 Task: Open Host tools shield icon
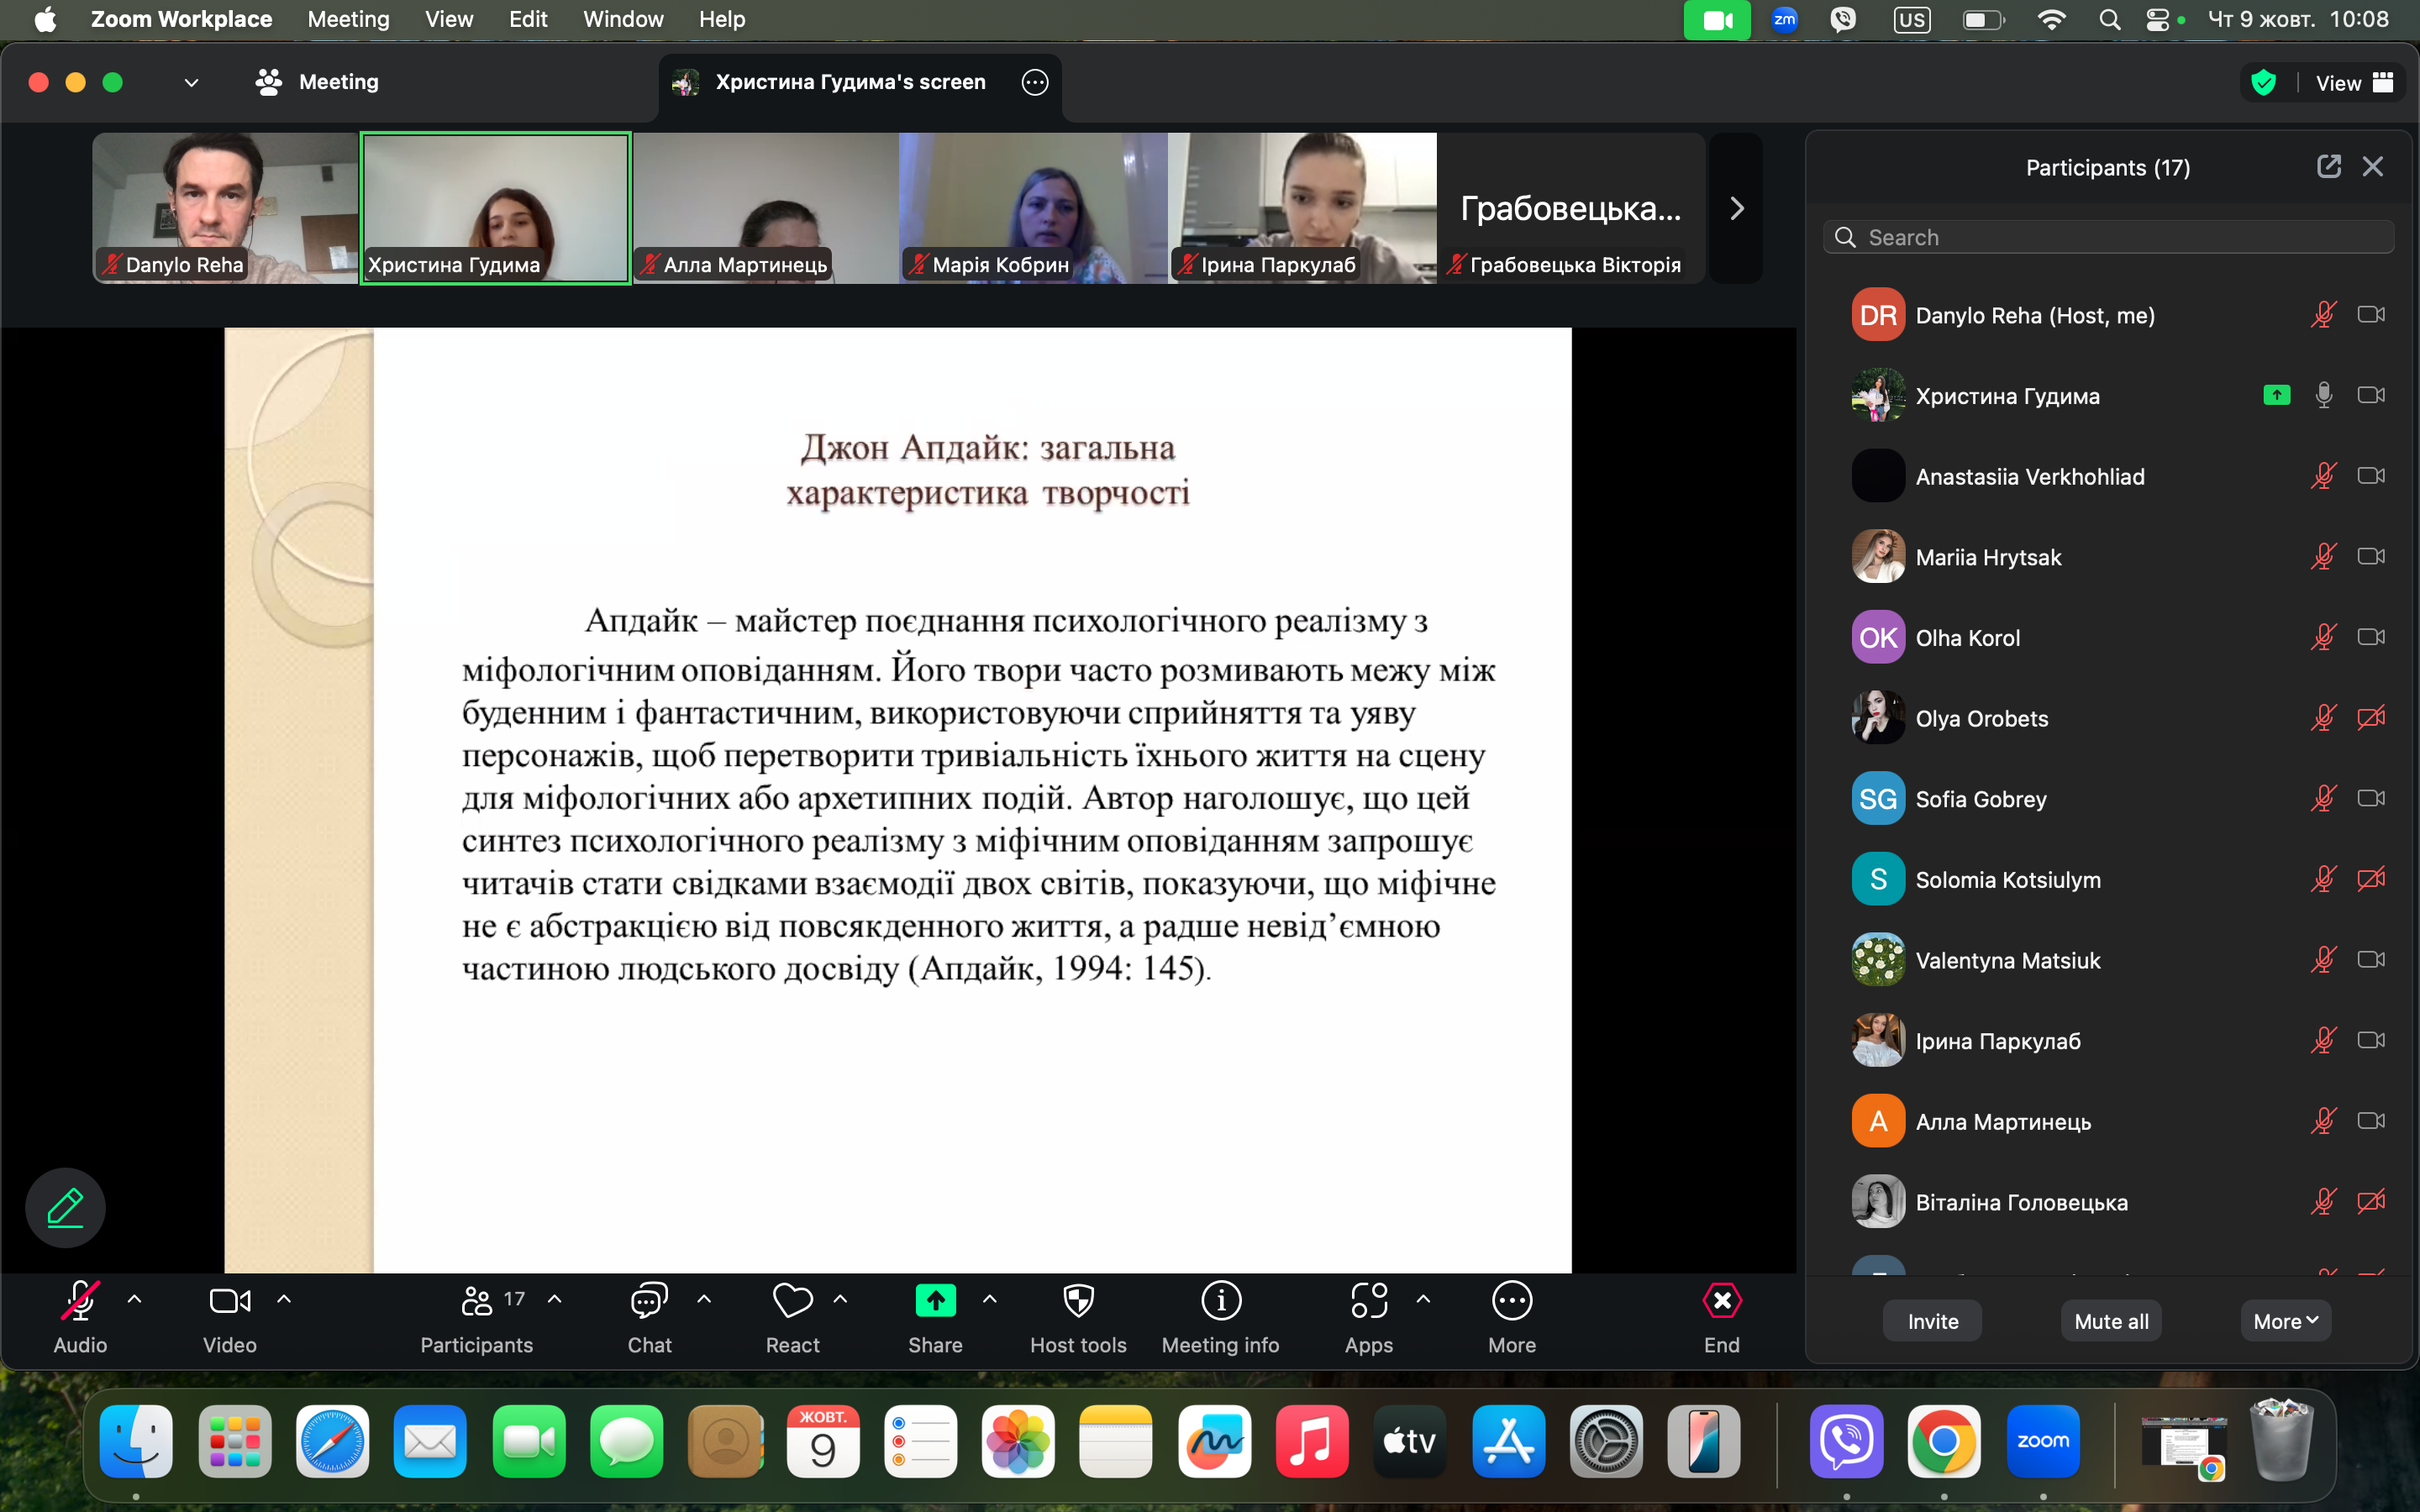point(1078,1301)
